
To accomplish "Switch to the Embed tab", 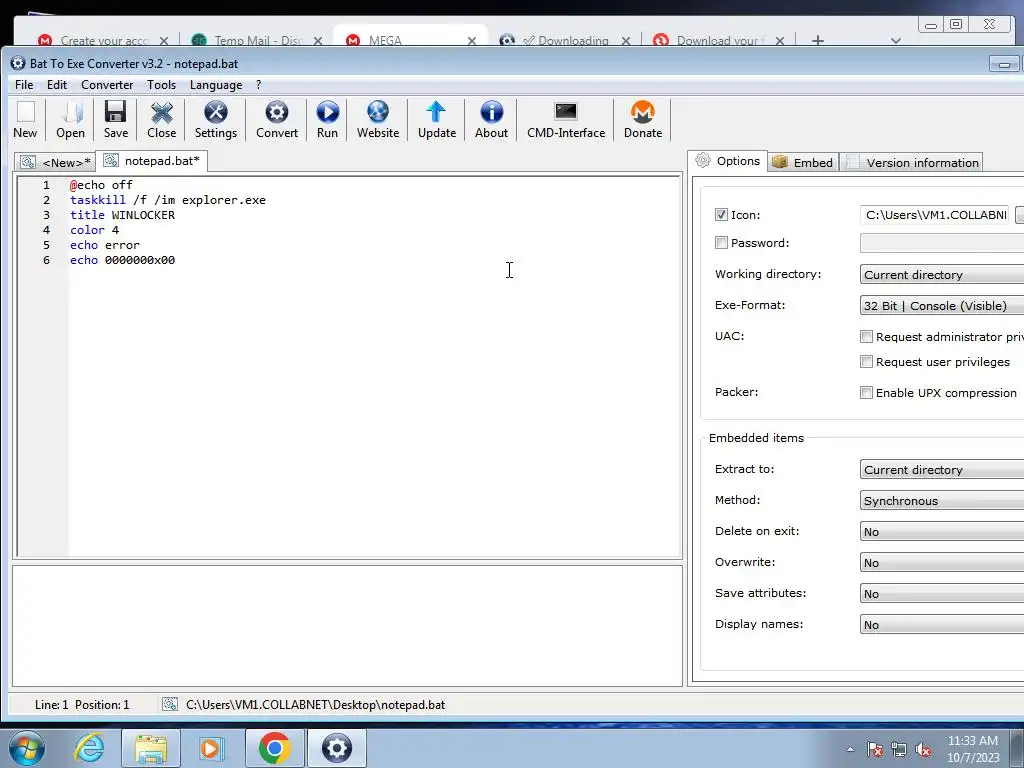I will [x=803, y=163].
